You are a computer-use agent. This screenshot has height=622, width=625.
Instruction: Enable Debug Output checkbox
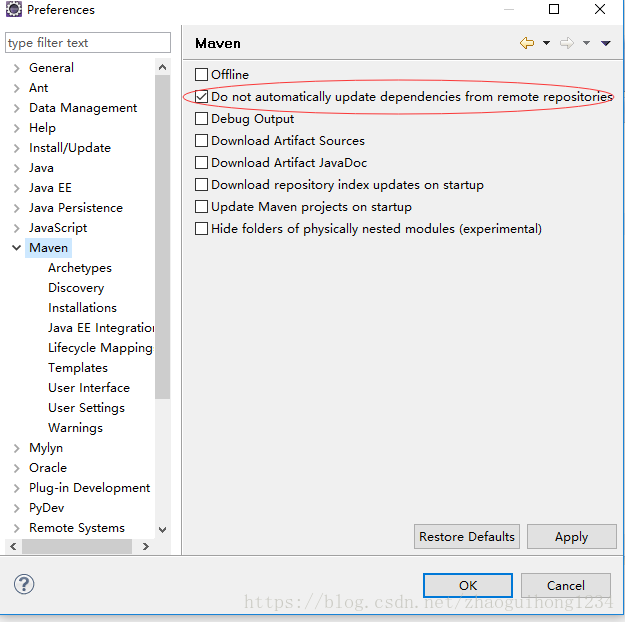click(201, 118)
